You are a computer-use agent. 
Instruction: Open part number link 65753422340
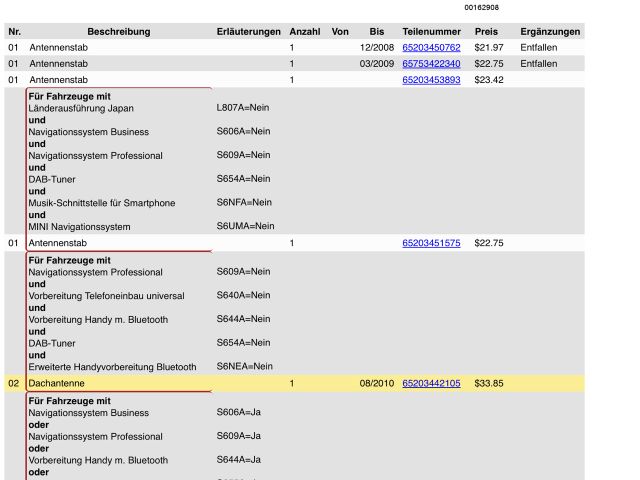coord(431,63)
